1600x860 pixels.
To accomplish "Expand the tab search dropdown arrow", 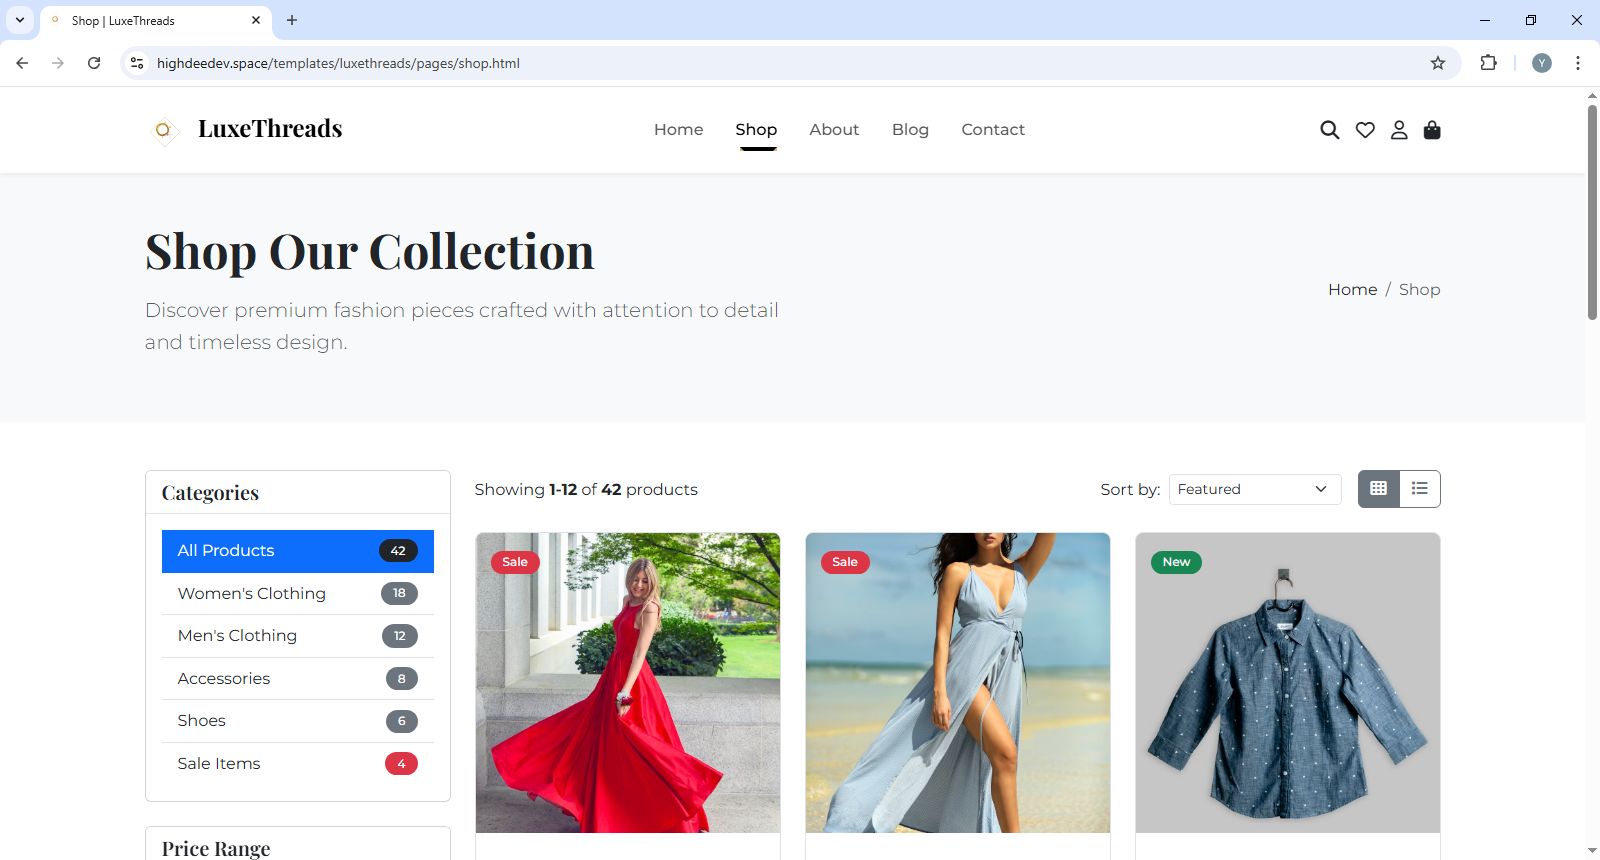I will (20, 20).
